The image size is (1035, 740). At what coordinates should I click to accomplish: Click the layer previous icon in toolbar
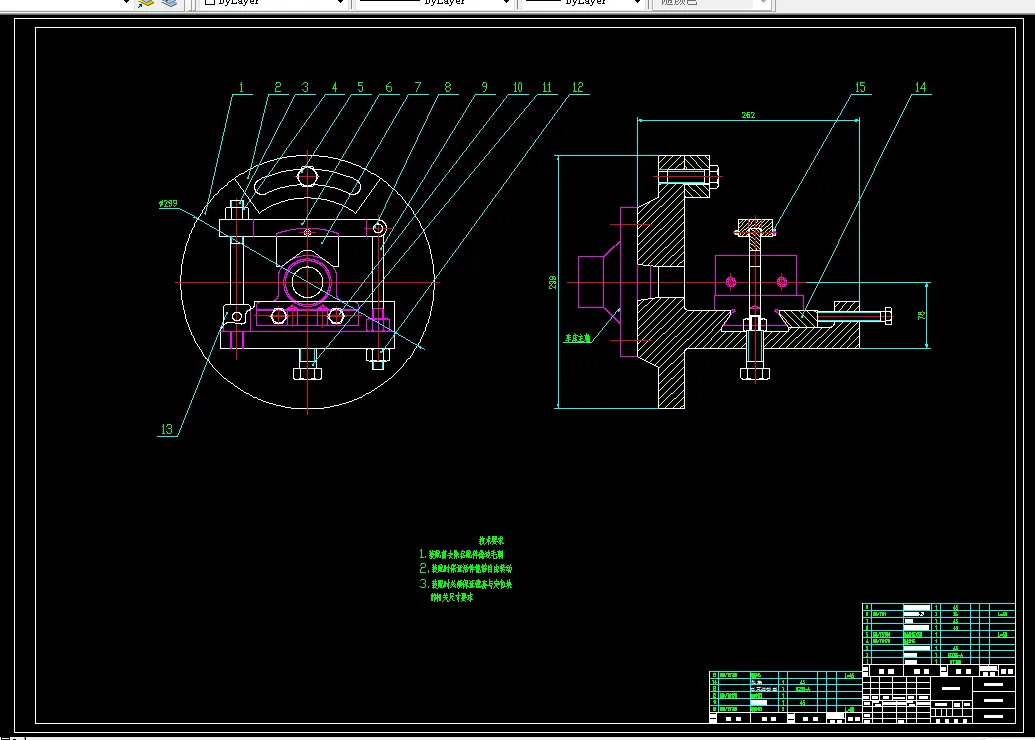coord(146,3)
